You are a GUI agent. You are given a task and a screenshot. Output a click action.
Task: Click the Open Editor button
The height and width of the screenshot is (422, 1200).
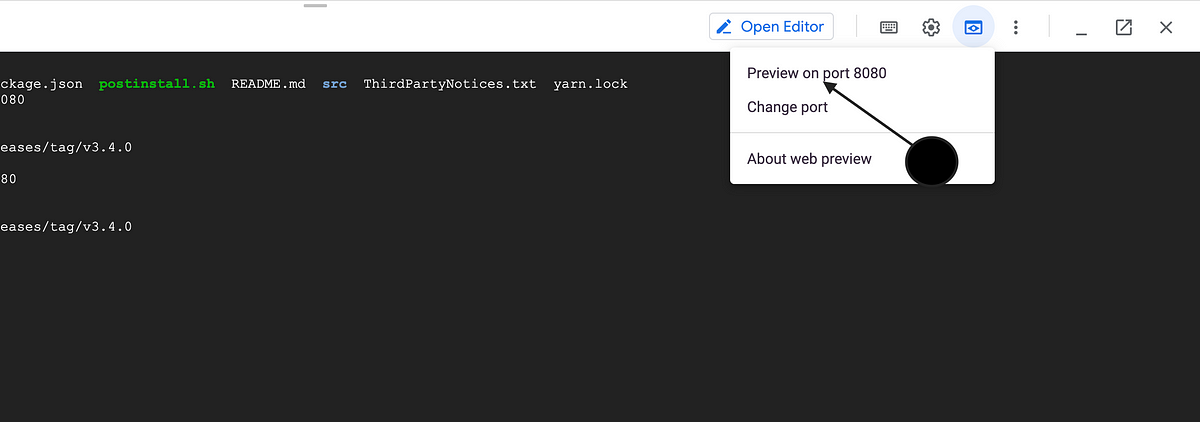(771, 27)
